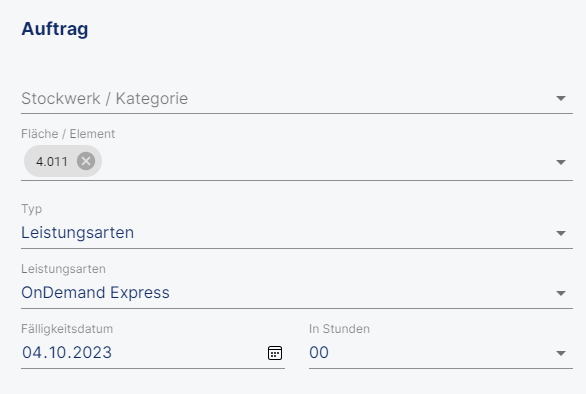Click the Typ field label
Image resolution: width=586 pixels, height=394 pixels.
click(x=31, y=209)
